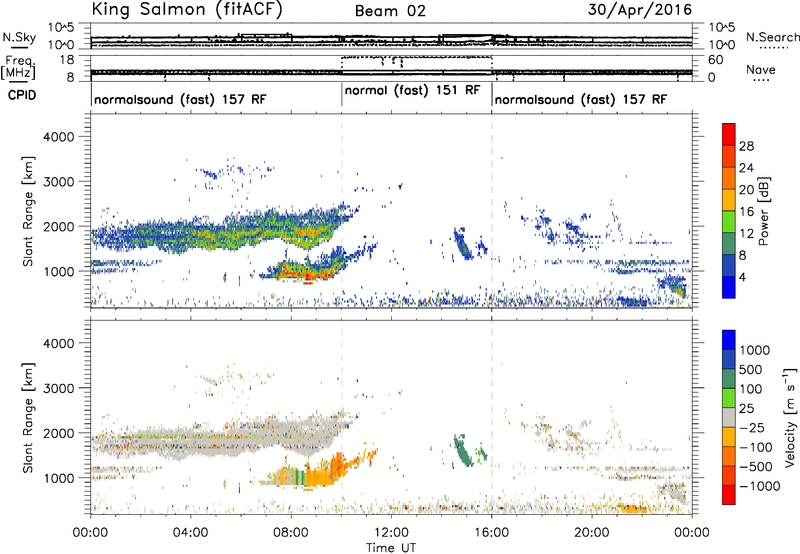Click the "Power [dB]" colorbar title
Image resolution: width=800 pixels, height=554 pixels.
click(x=764, y=211)
